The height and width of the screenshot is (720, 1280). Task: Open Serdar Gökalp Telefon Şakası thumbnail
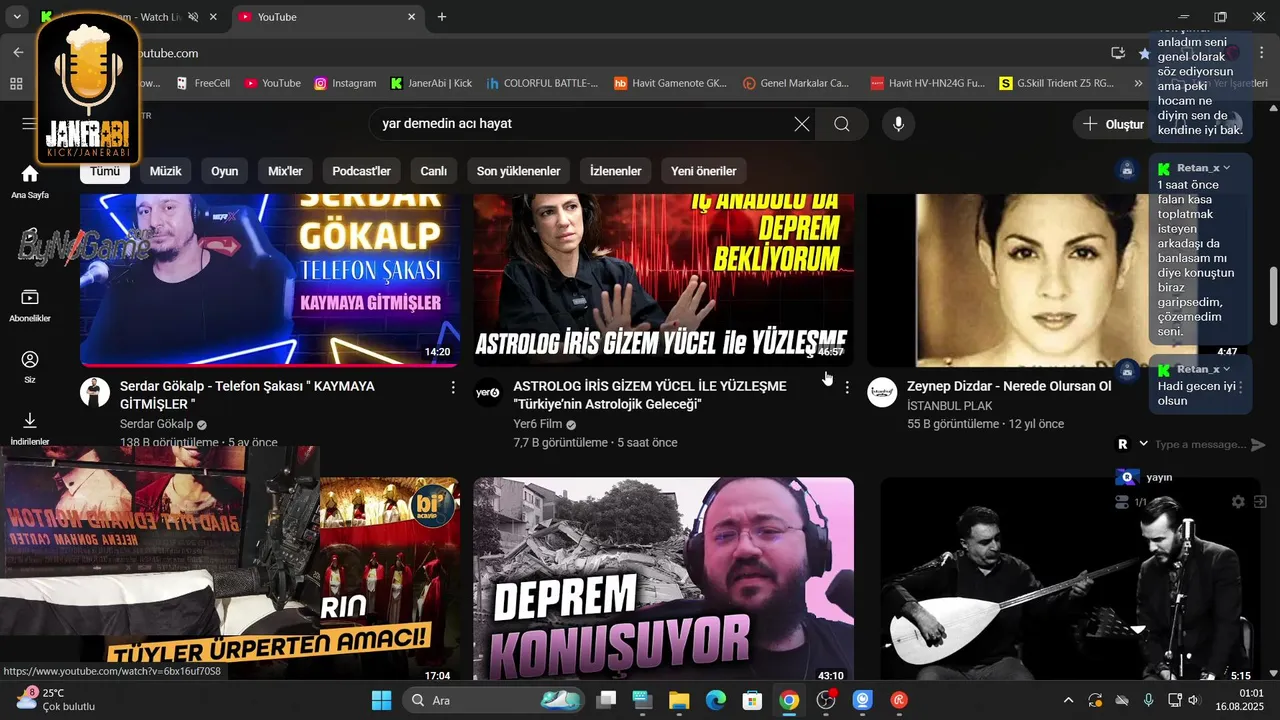point(270,280)
